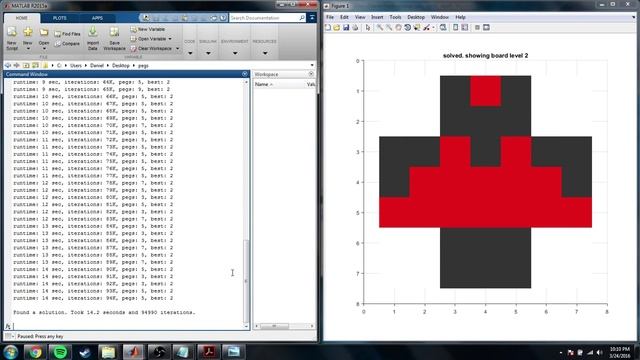Switch to the PLOTS ribbon tab

click(60, 18)
